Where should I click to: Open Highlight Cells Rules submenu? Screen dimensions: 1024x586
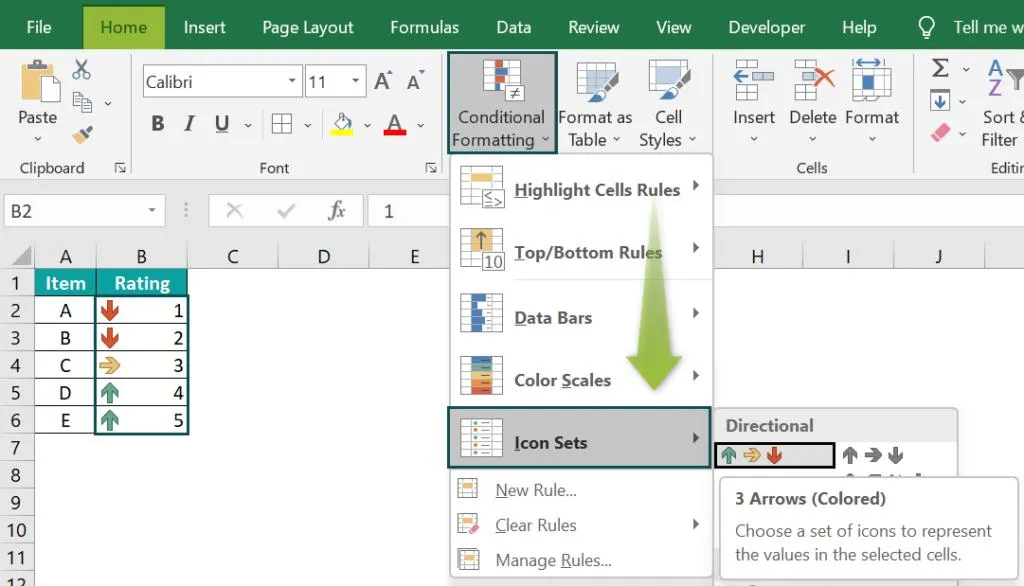(x=581, y=189)
